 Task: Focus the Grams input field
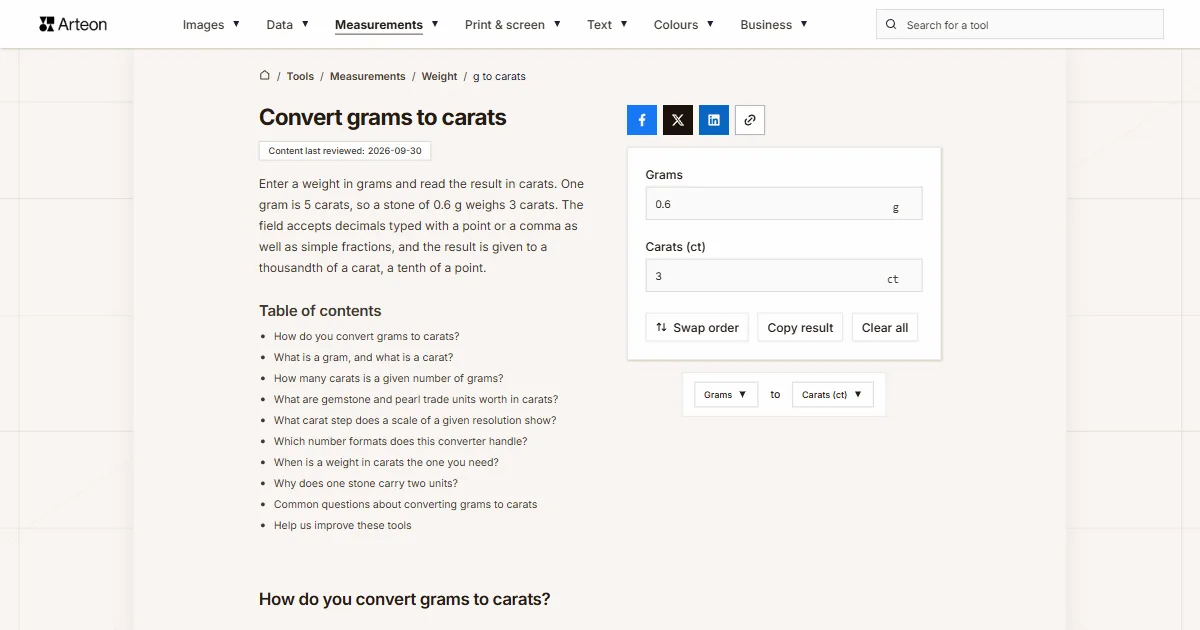click(784, 204)
